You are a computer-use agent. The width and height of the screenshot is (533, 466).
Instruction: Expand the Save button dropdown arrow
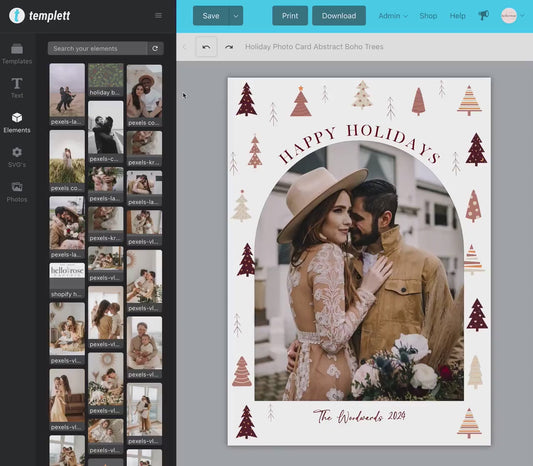click(236, 16)
